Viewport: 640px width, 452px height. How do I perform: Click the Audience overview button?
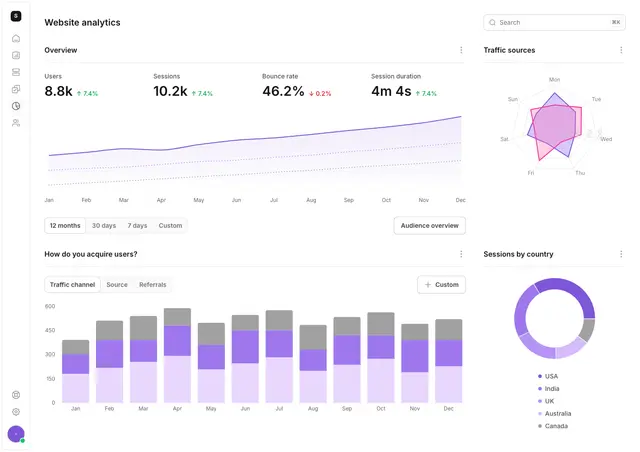pyautogui.click(x=429, y=225)
